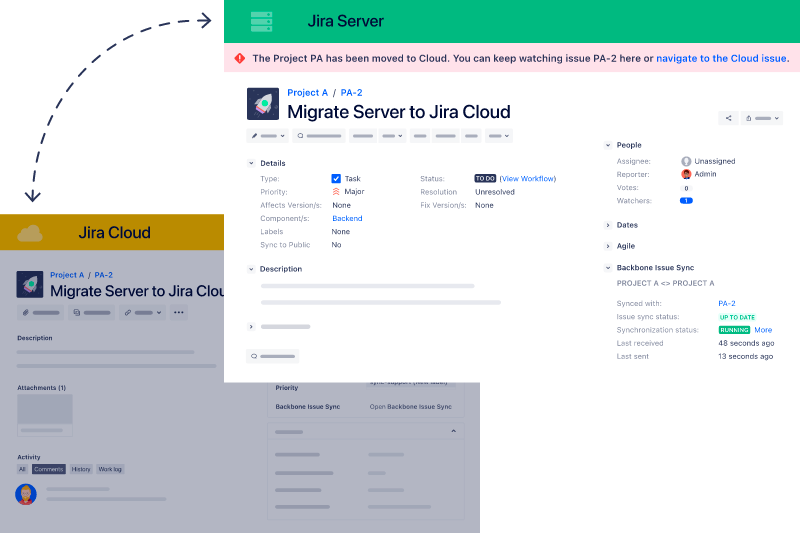Image resolution: width=800 pixels, height=533 pixels.
Task: Click the 13 seconds ago value
Action: [745, 357]
